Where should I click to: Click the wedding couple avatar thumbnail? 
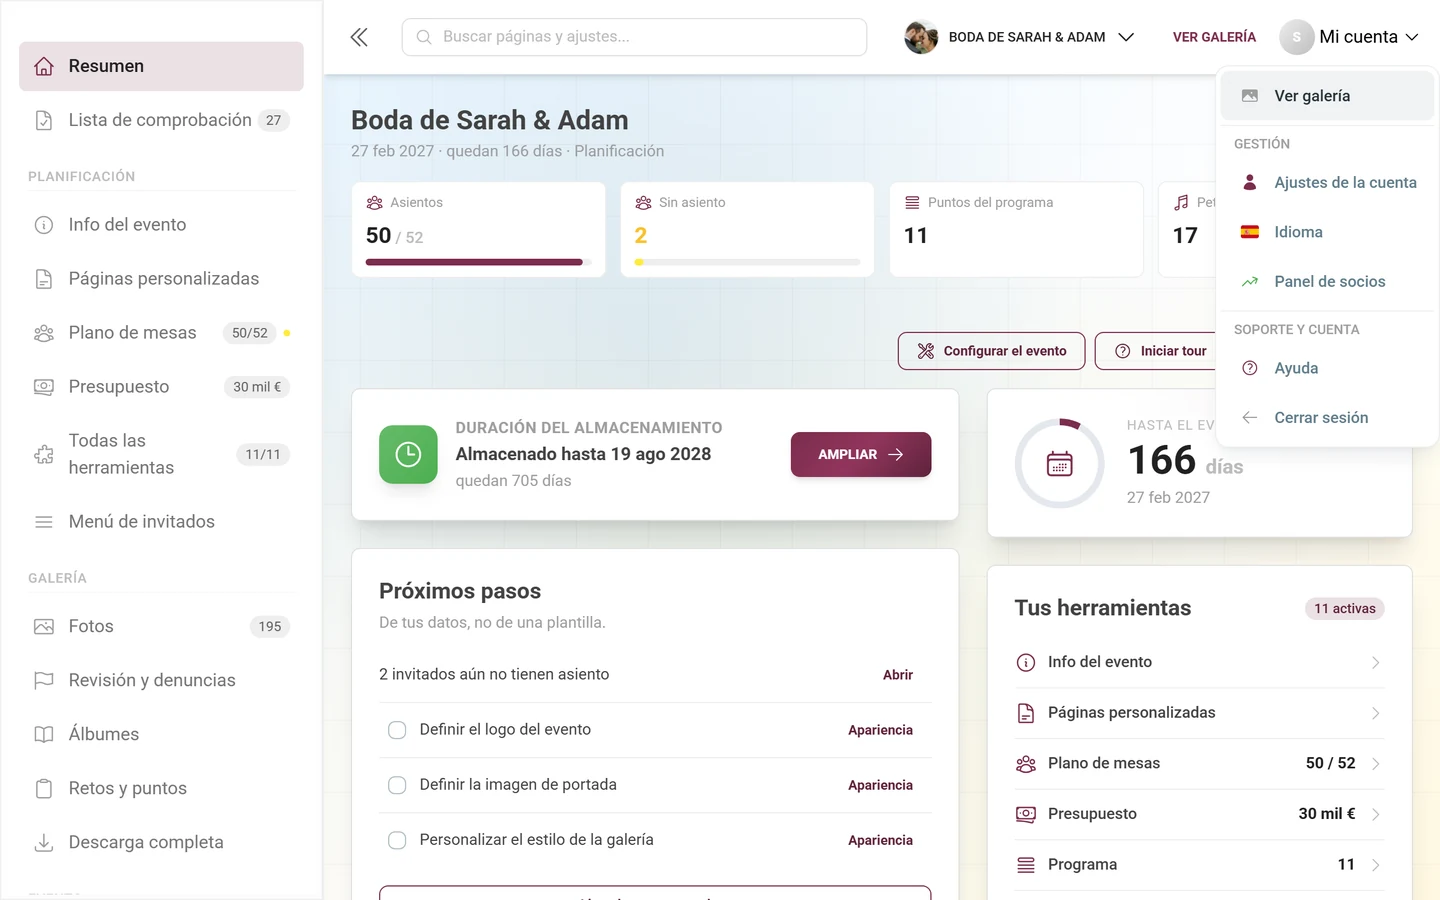click(x=921, y=37)
